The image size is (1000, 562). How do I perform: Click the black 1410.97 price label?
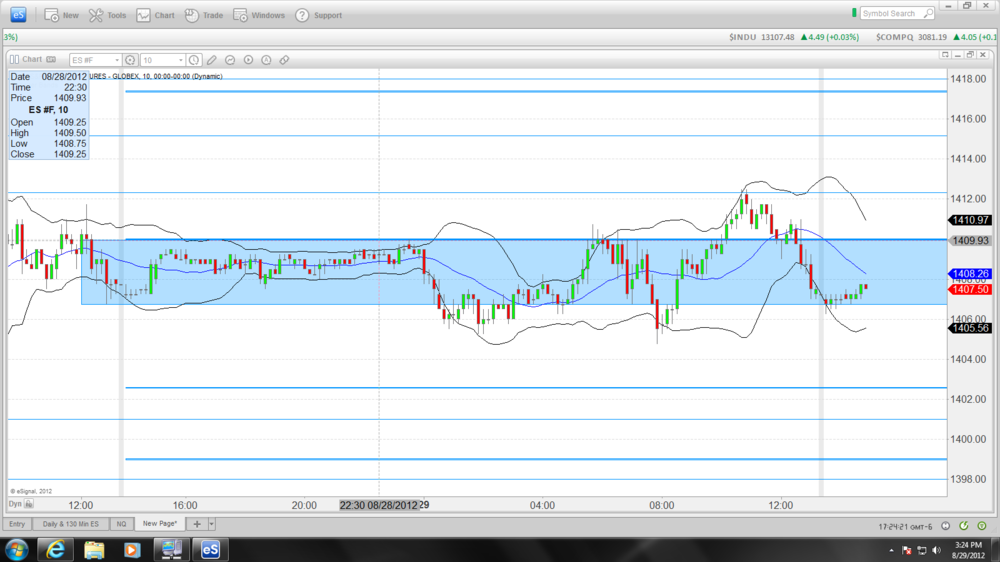(x=971, y=220)
